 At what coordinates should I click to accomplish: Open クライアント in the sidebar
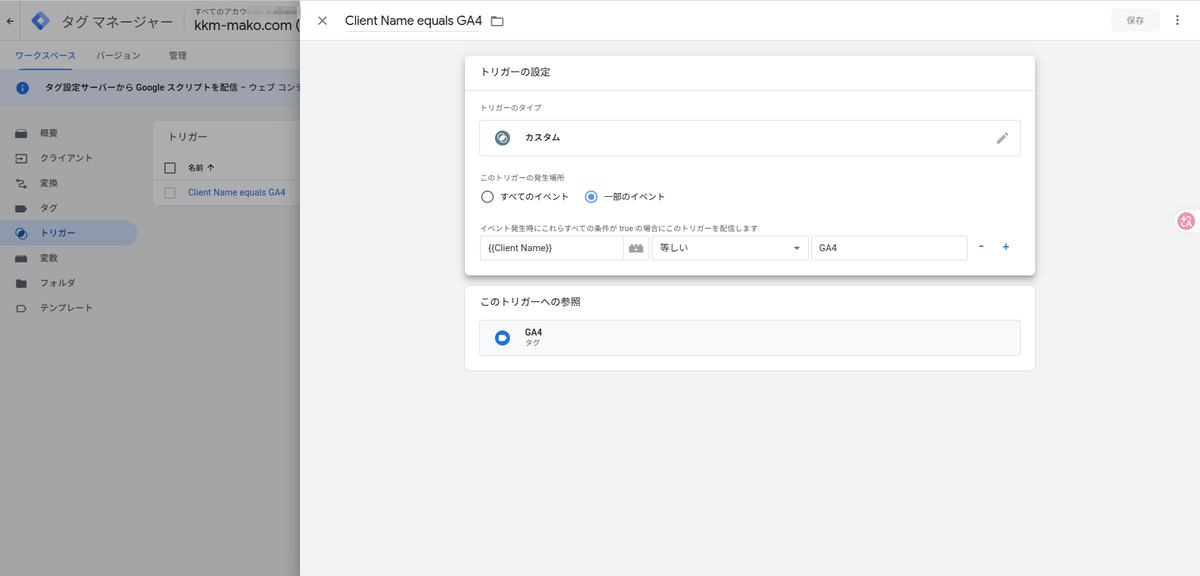[x=68, y=158]
